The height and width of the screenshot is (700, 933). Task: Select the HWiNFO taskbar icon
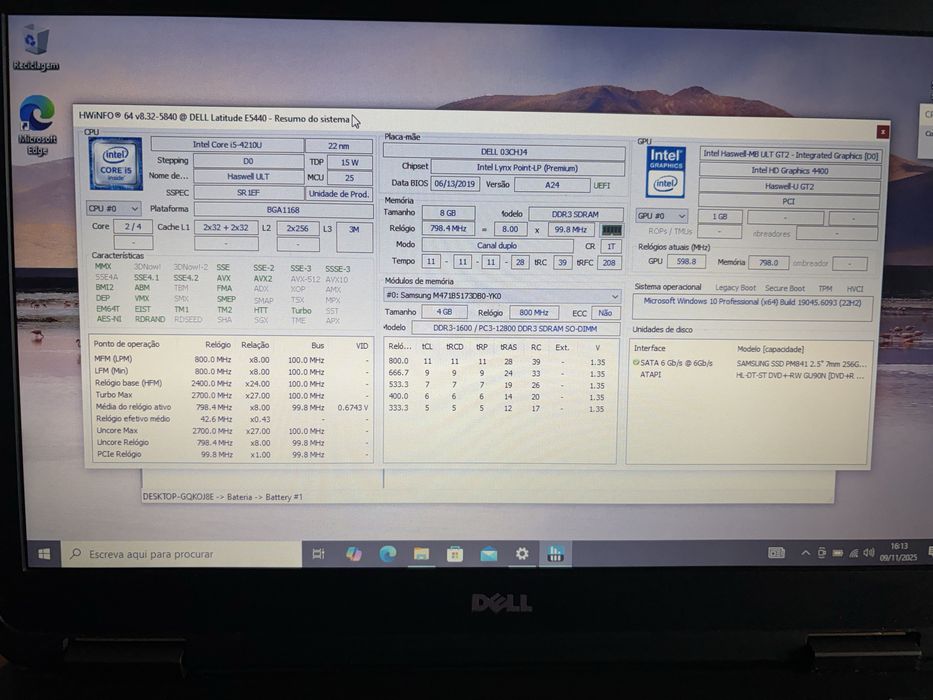[x=555, y=554]
